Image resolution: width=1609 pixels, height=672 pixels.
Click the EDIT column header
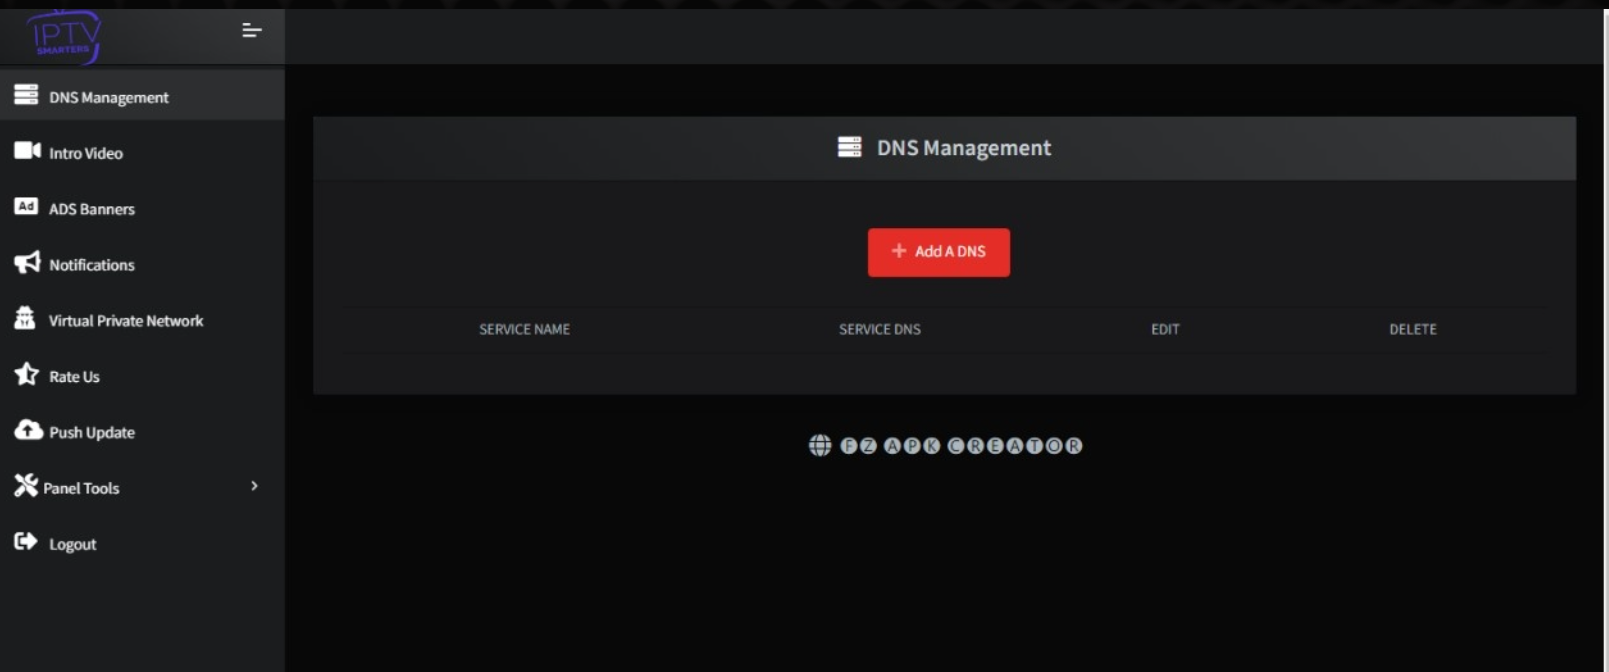coord(1165,329)
